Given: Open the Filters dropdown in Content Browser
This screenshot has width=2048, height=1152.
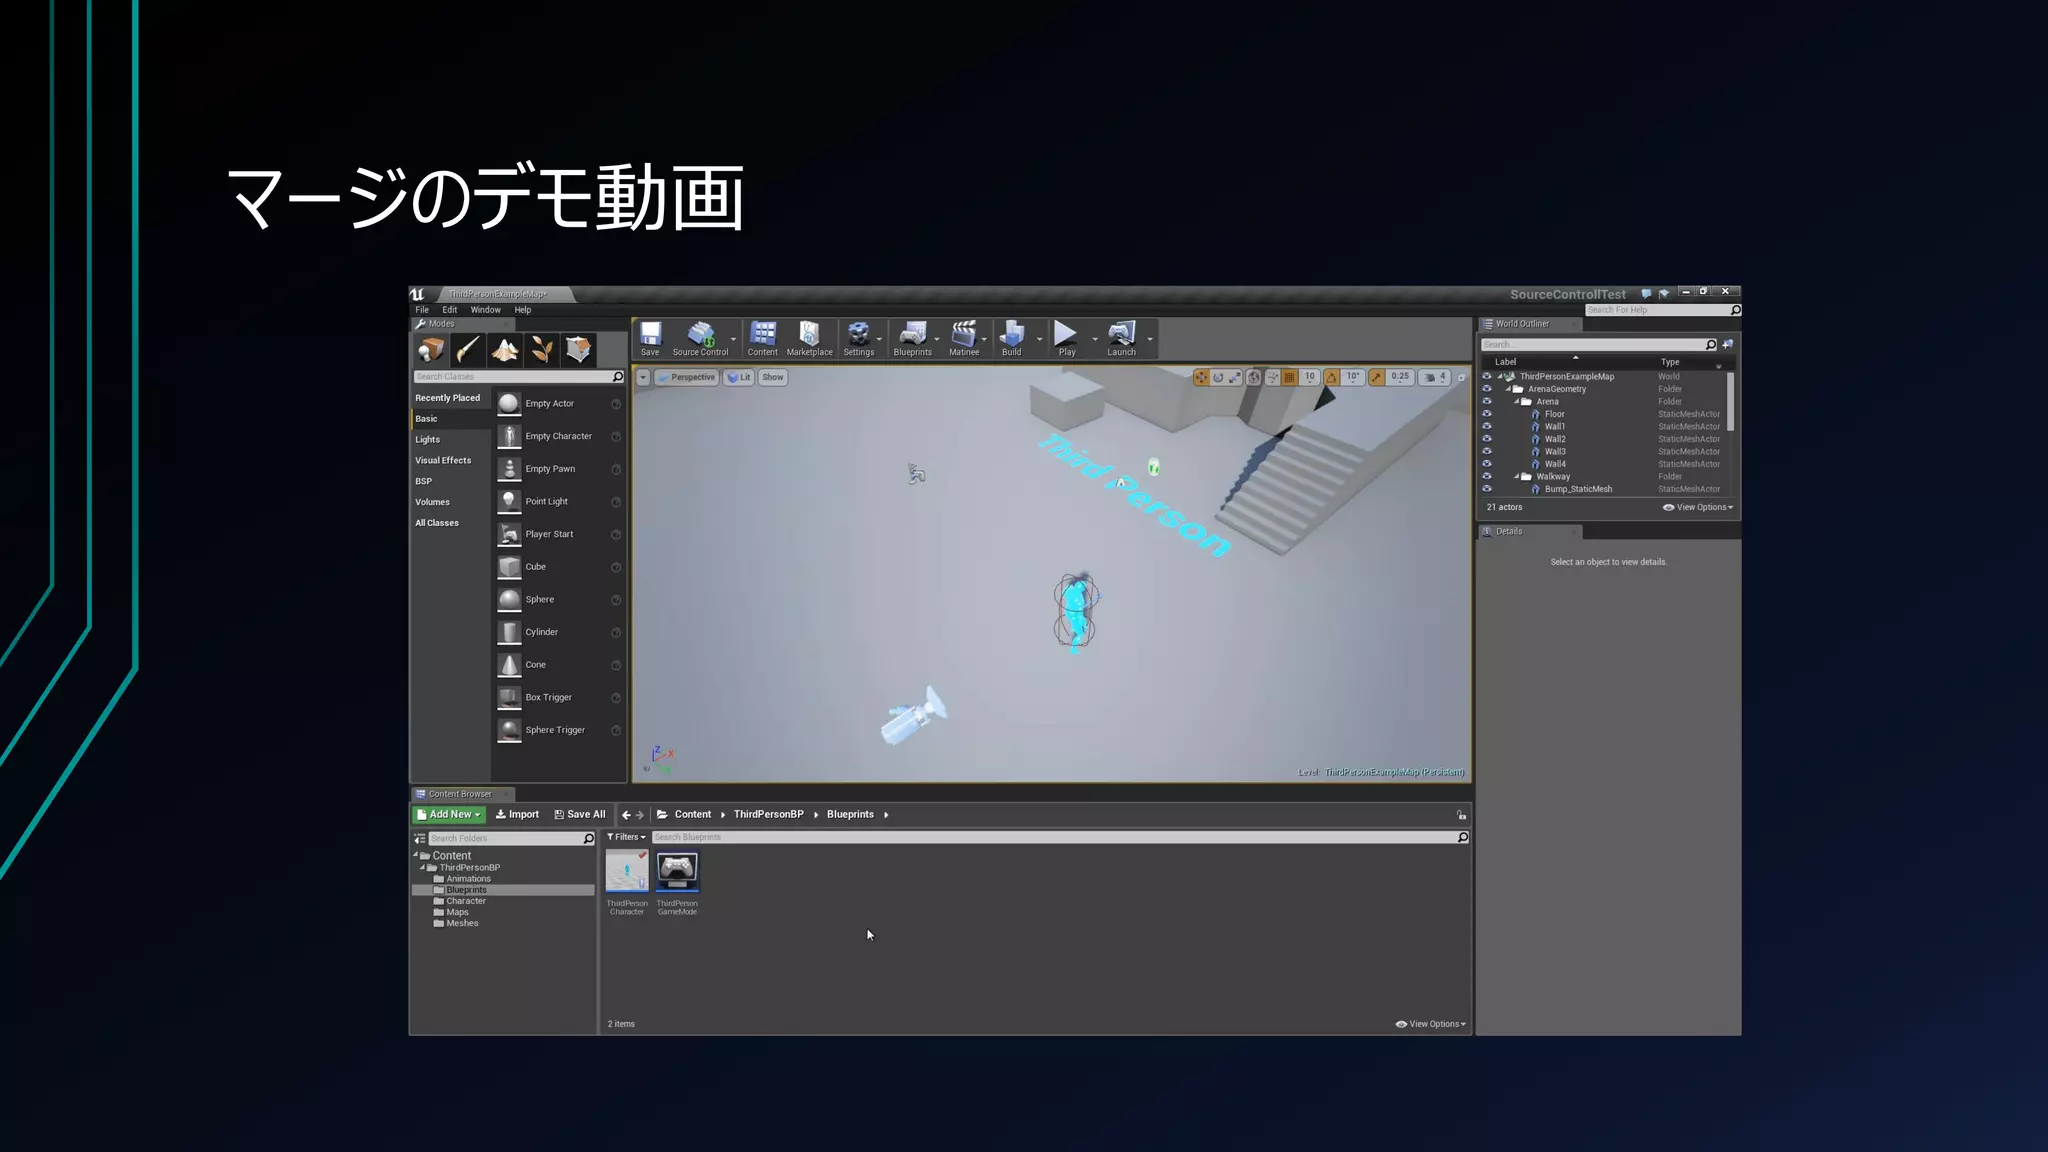Looking at the screenshot, I should pyautogui.click(x=627, y=837).
